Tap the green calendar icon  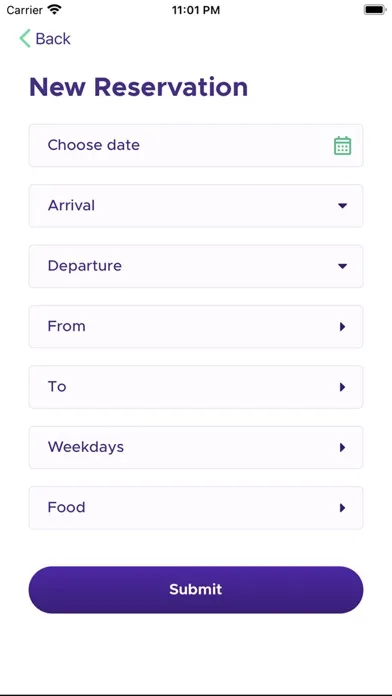click(x=342, y=146)
